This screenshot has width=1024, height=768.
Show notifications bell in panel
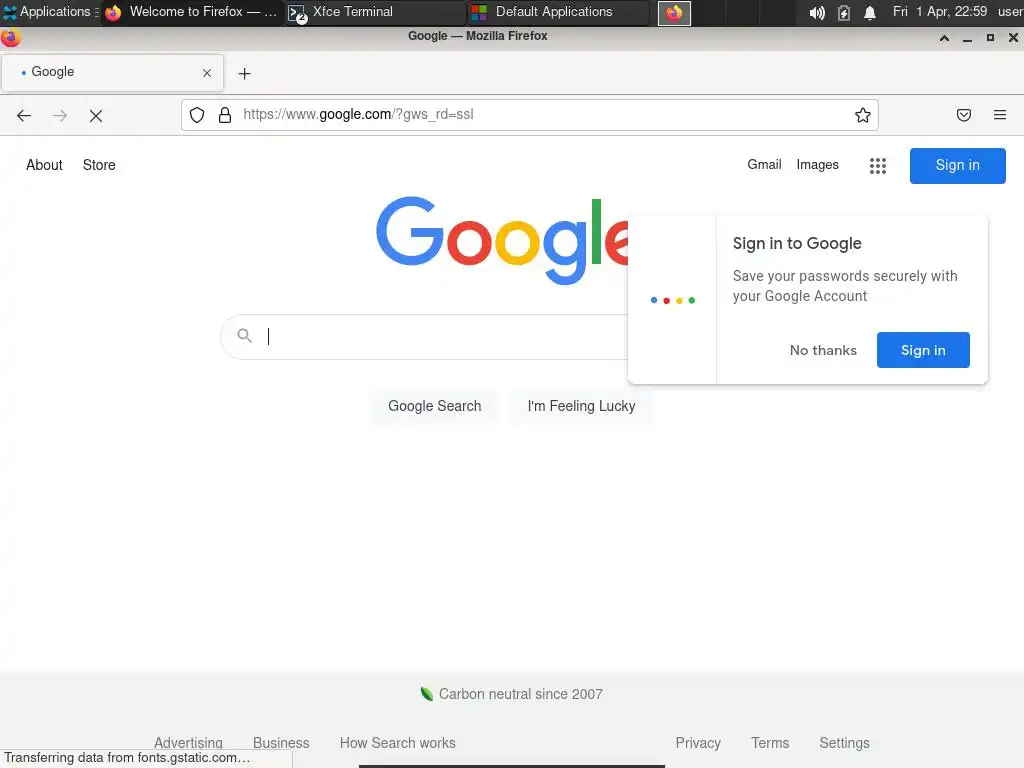(870, 12)
